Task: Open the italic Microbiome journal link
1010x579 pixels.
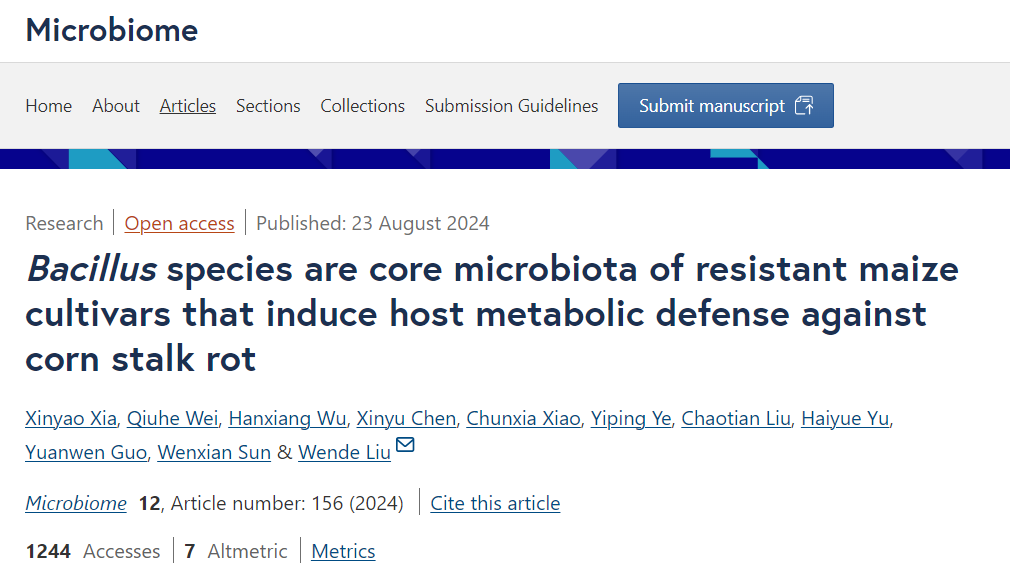Action: [76, 503]
